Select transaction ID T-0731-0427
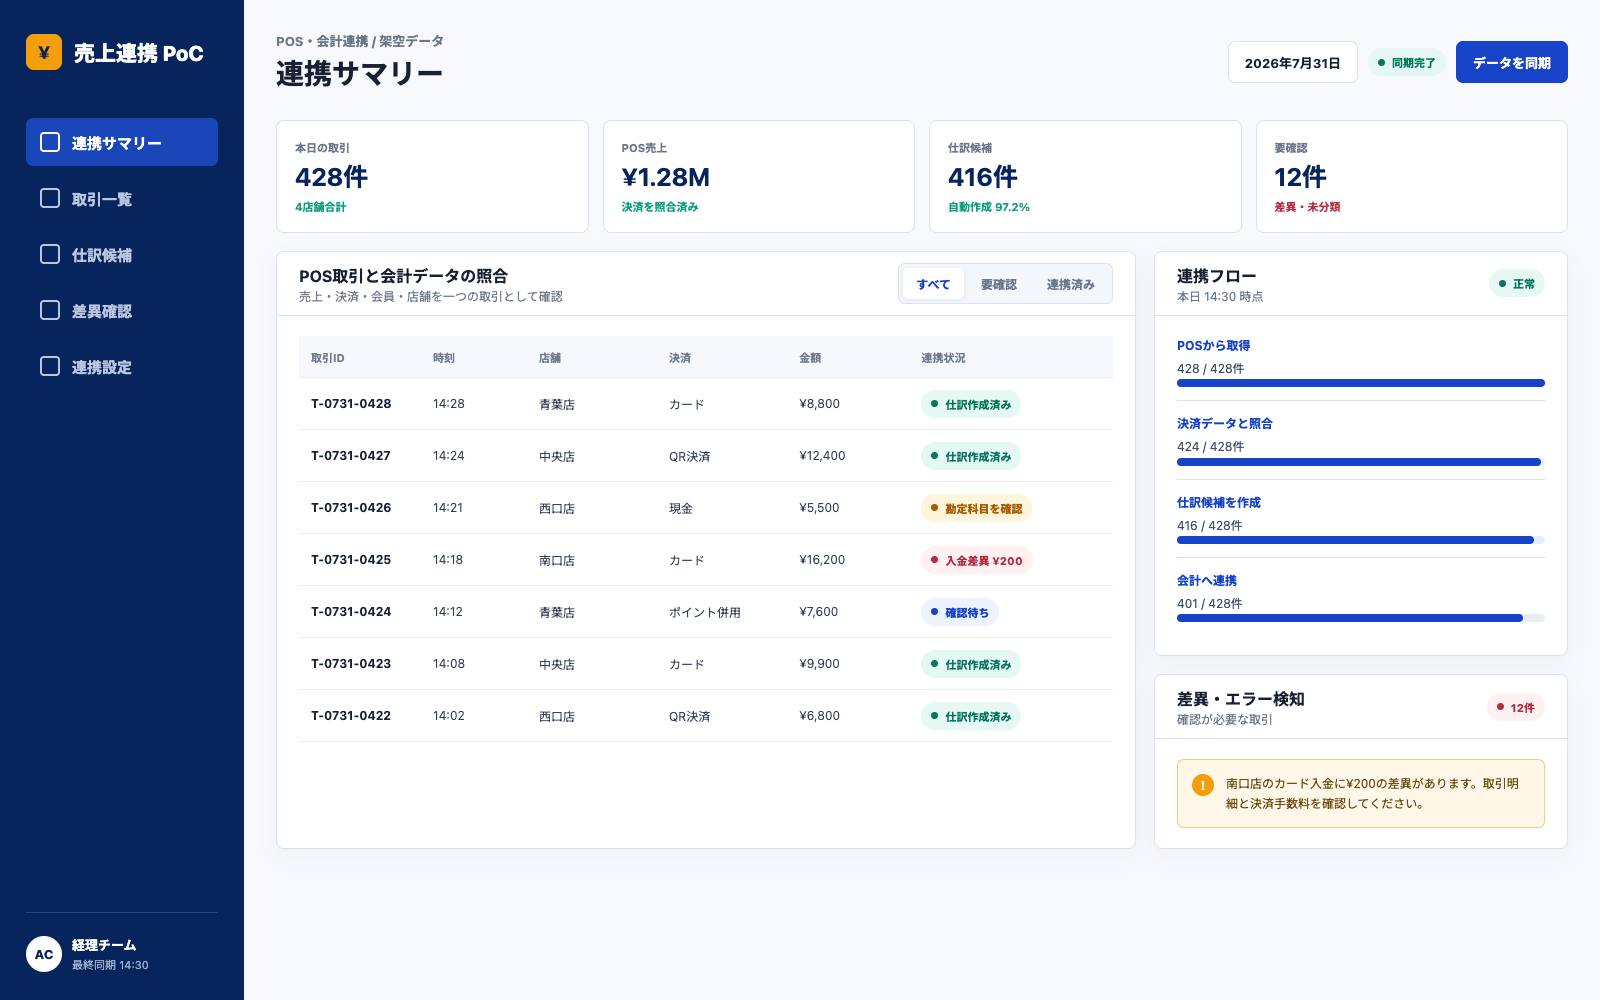Viewport: 1600px width, 1000px height. click(351, 456)
